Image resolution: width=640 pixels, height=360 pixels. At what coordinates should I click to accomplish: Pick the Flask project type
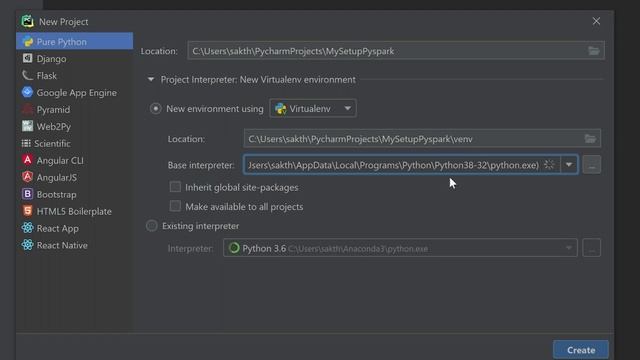pos(74,76)
